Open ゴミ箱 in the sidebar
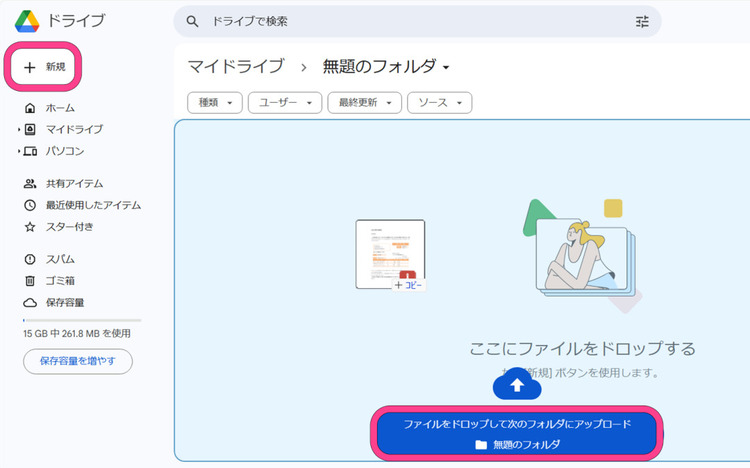 [60, 281]
